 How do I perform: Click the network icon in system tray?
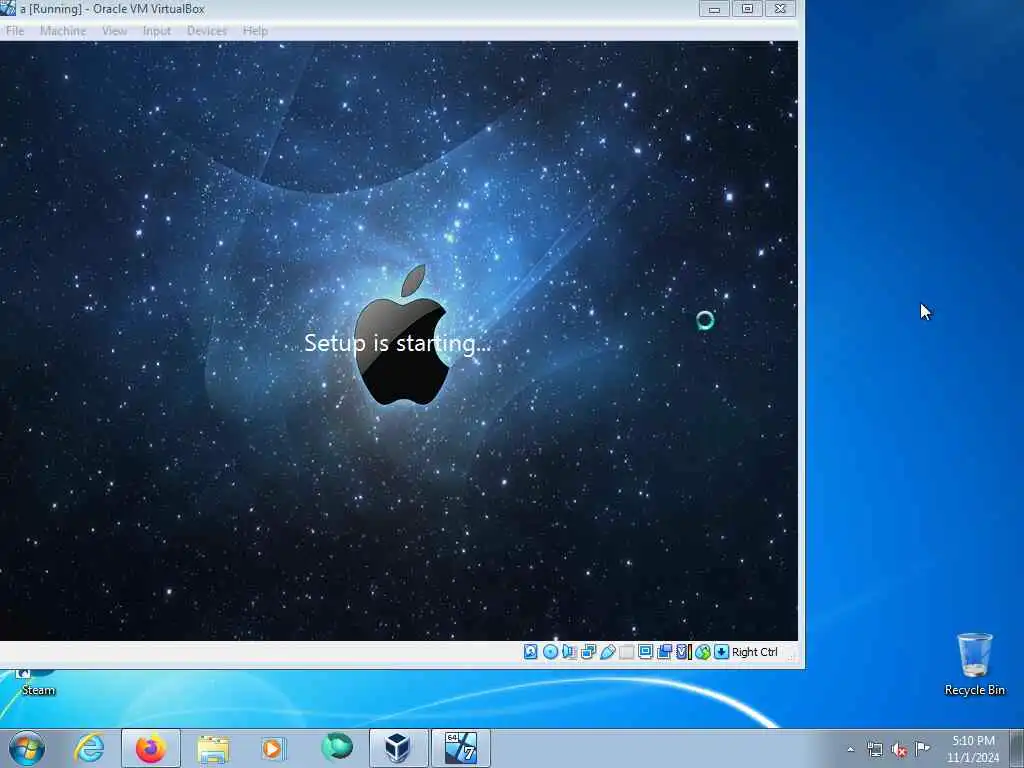coord(874,749)
